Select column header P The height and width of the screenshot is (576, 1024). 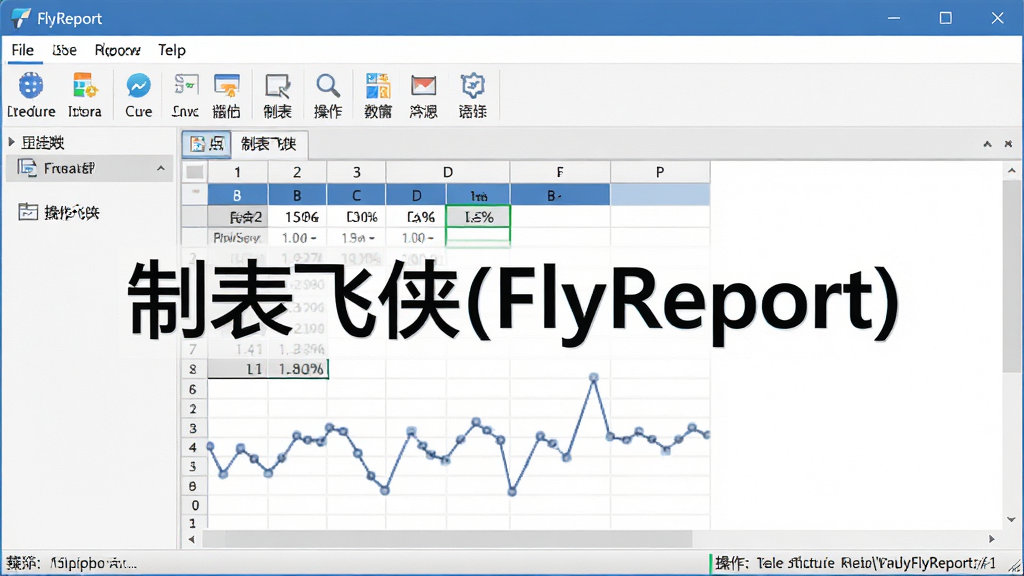click(660, 172)
